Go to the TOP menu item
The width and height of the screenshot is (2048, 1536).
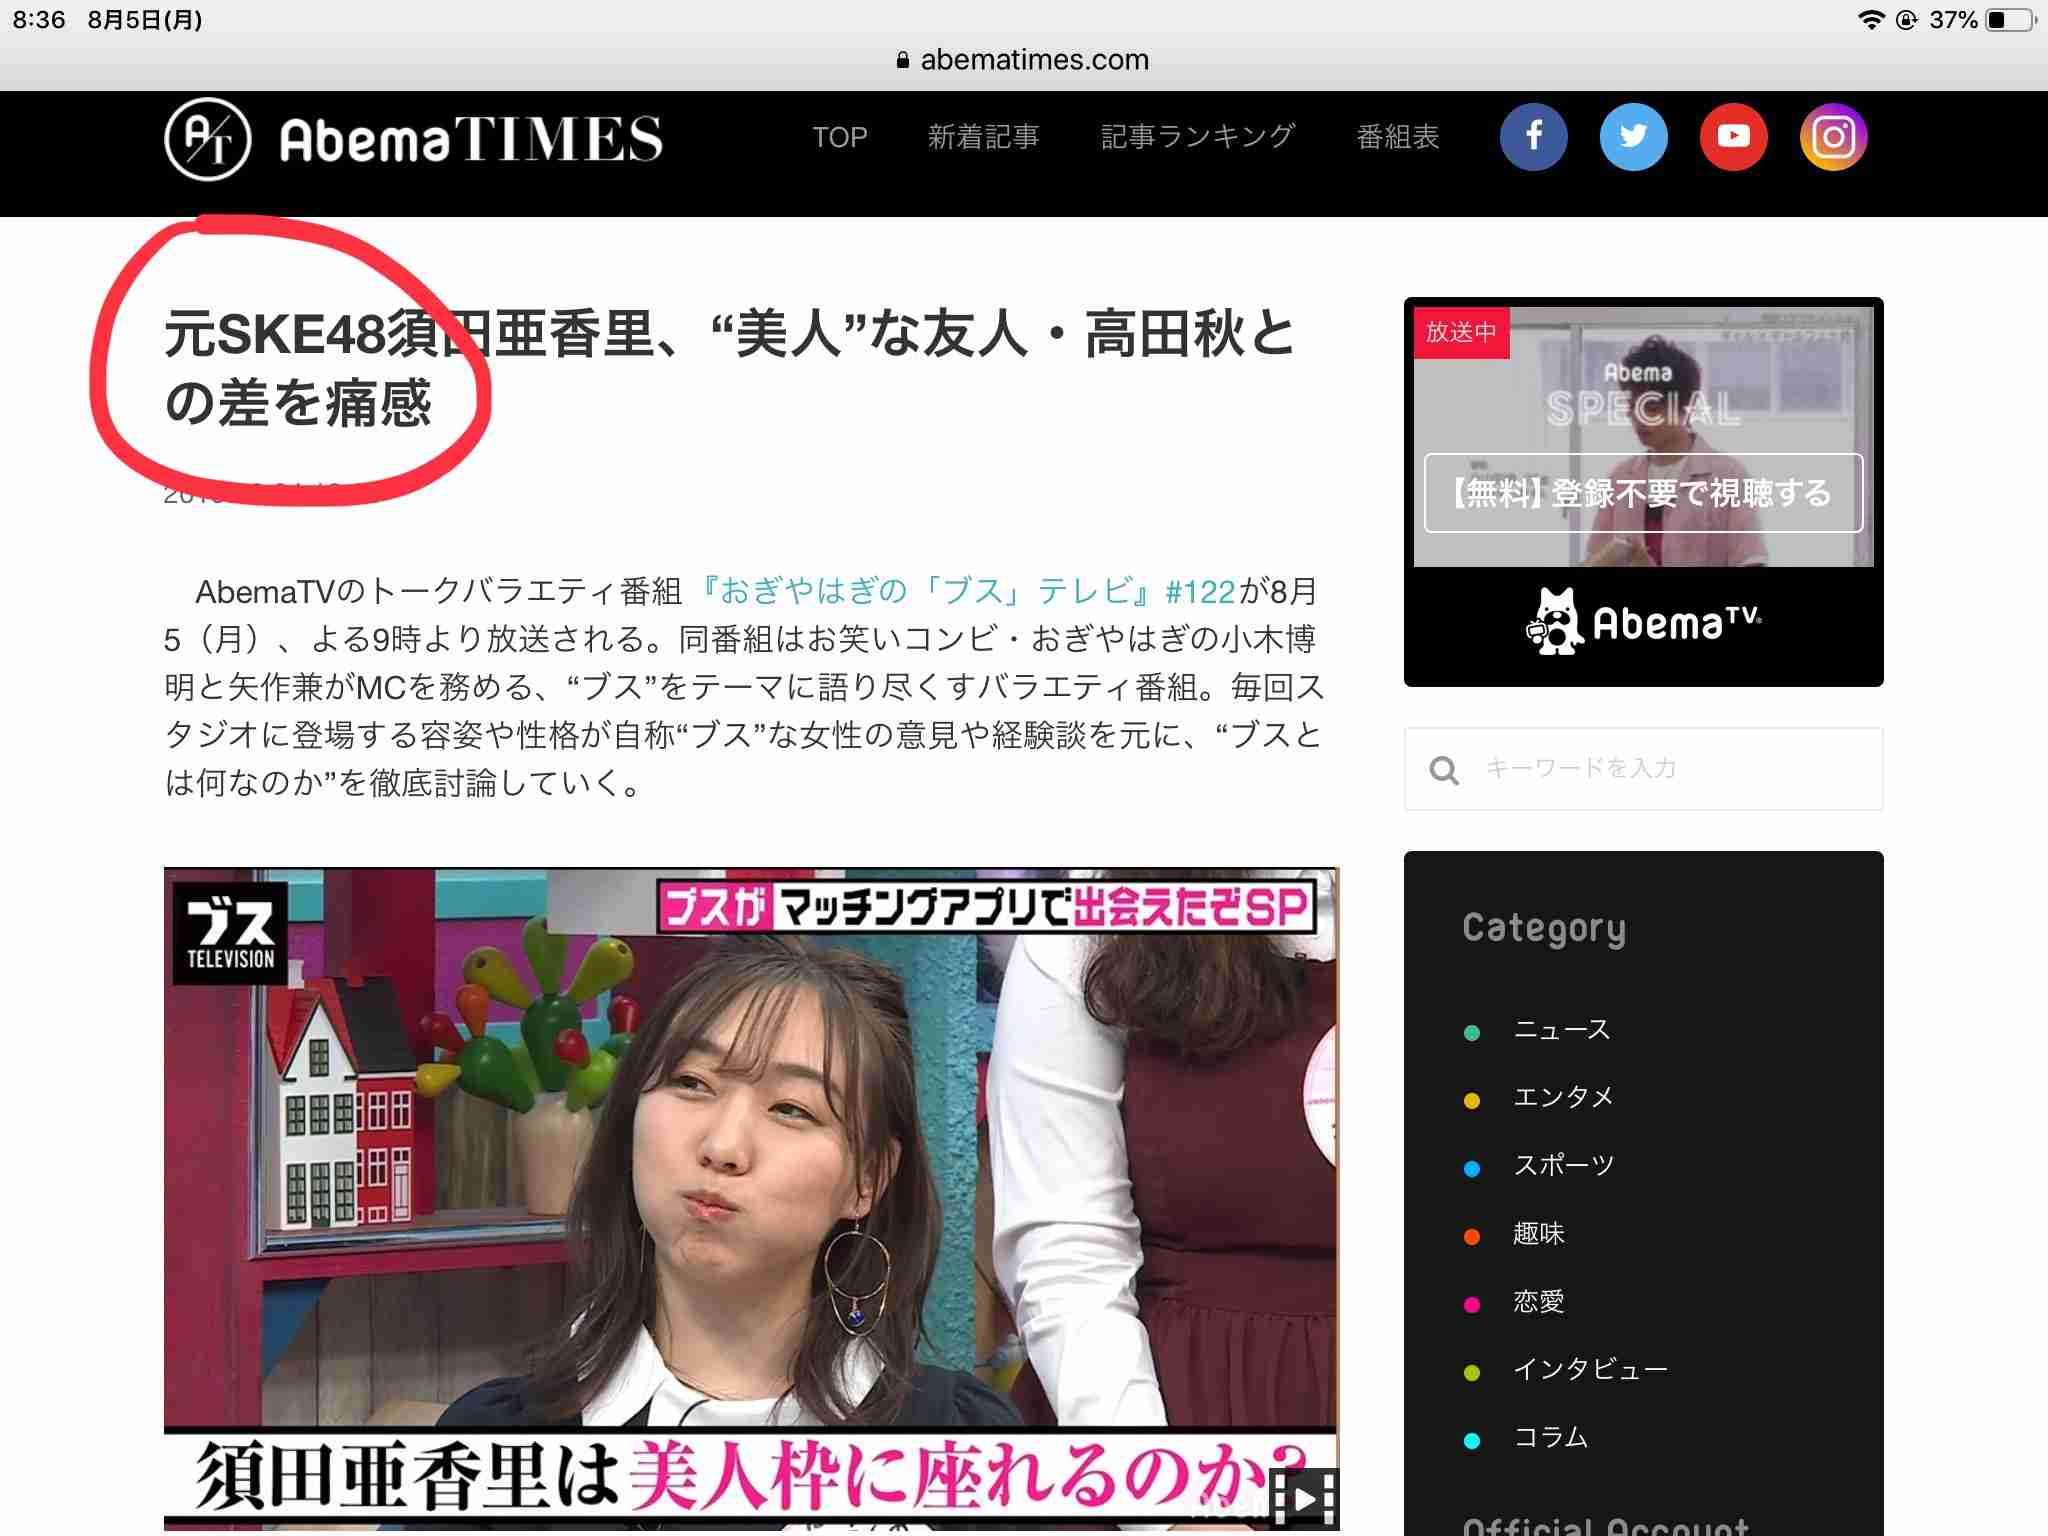click(839, 137)
